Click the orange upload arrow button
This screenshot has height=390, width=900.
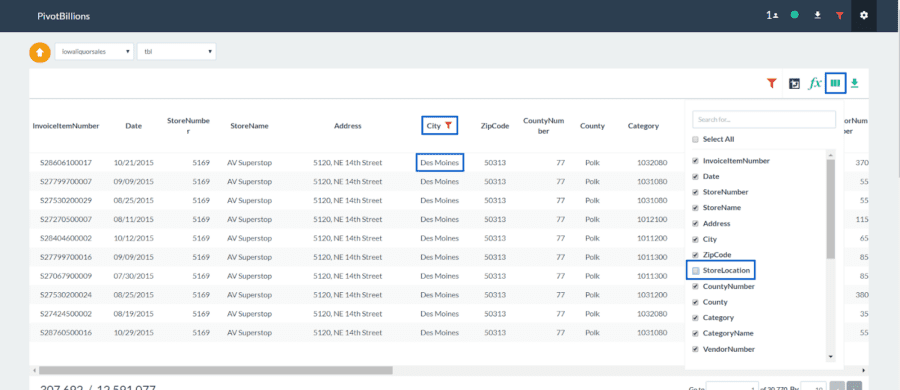click(x=40, y=52)
